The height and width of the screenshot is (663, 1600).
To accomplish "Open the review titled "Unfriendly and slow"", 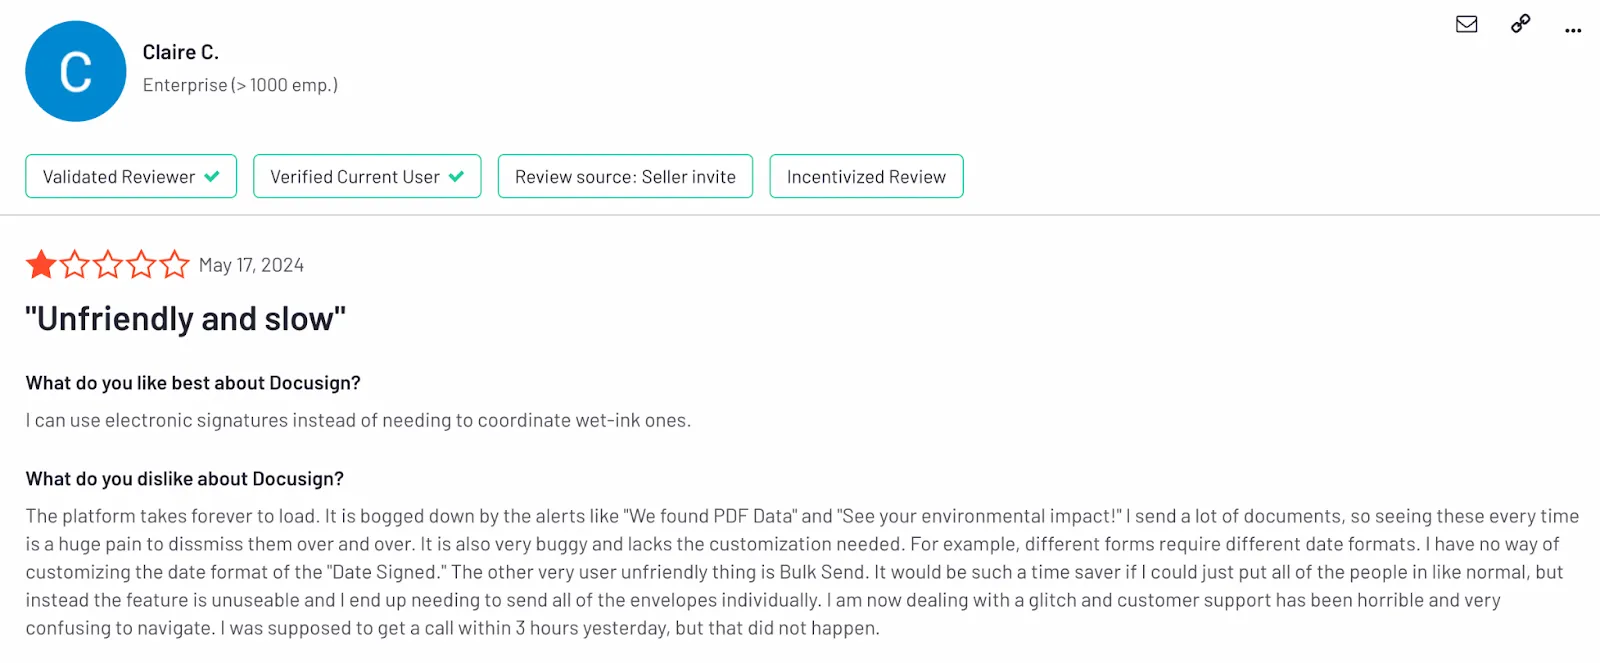I will point(184,318).
